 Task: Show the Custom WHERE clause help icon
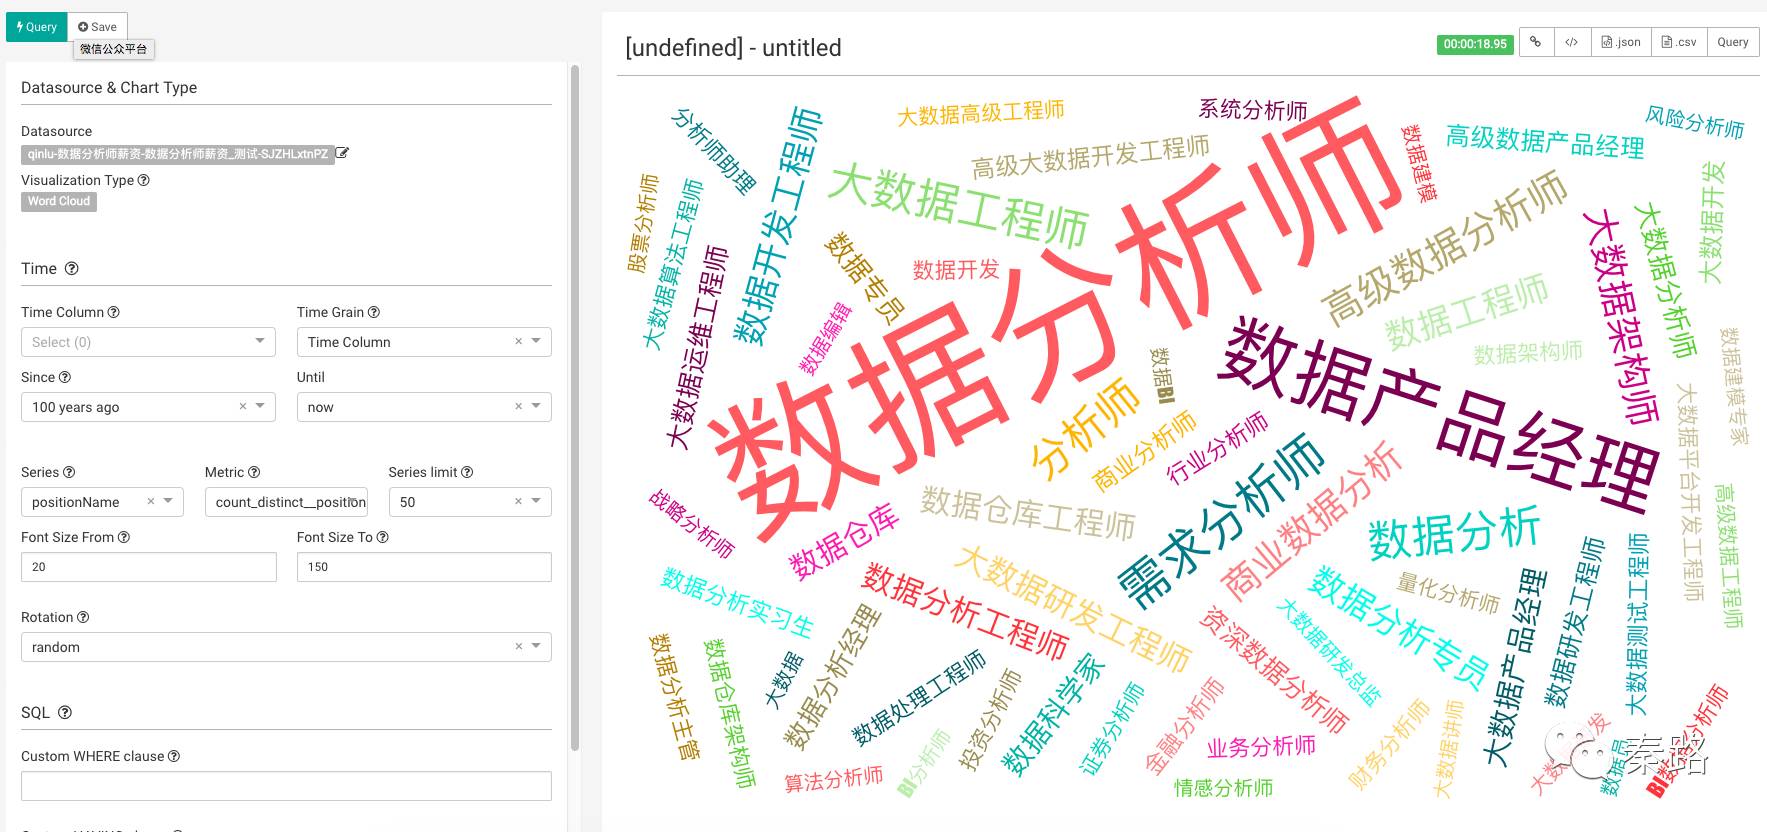click(x=174, y=756)
